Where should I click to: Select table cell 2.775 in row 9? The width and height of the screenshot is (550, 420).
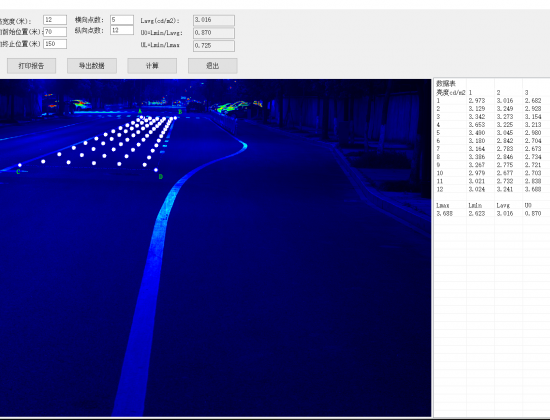(x=505, y=165)
